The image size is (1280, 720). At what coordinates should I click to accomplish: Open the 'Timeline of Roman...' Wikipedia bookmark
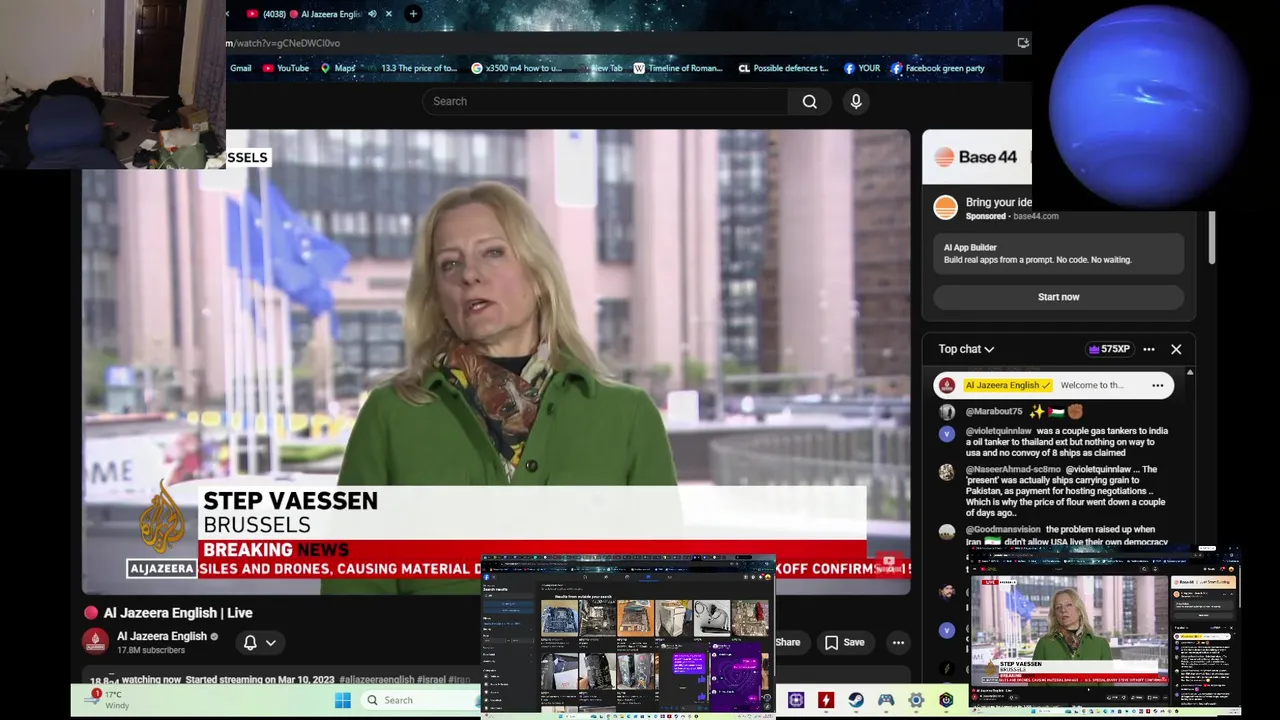tap(678, 68)
